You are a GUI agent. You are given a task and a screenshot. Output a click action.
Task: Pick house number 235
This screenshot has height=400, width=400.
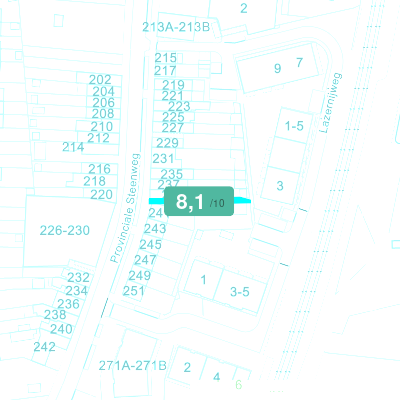172,174
